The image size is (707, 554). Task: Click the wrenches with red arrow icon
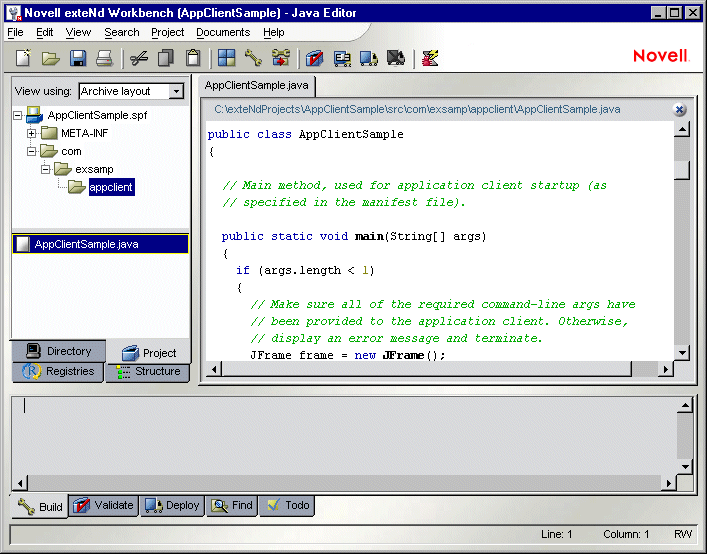pyautogui.click(x=280, y=58)
